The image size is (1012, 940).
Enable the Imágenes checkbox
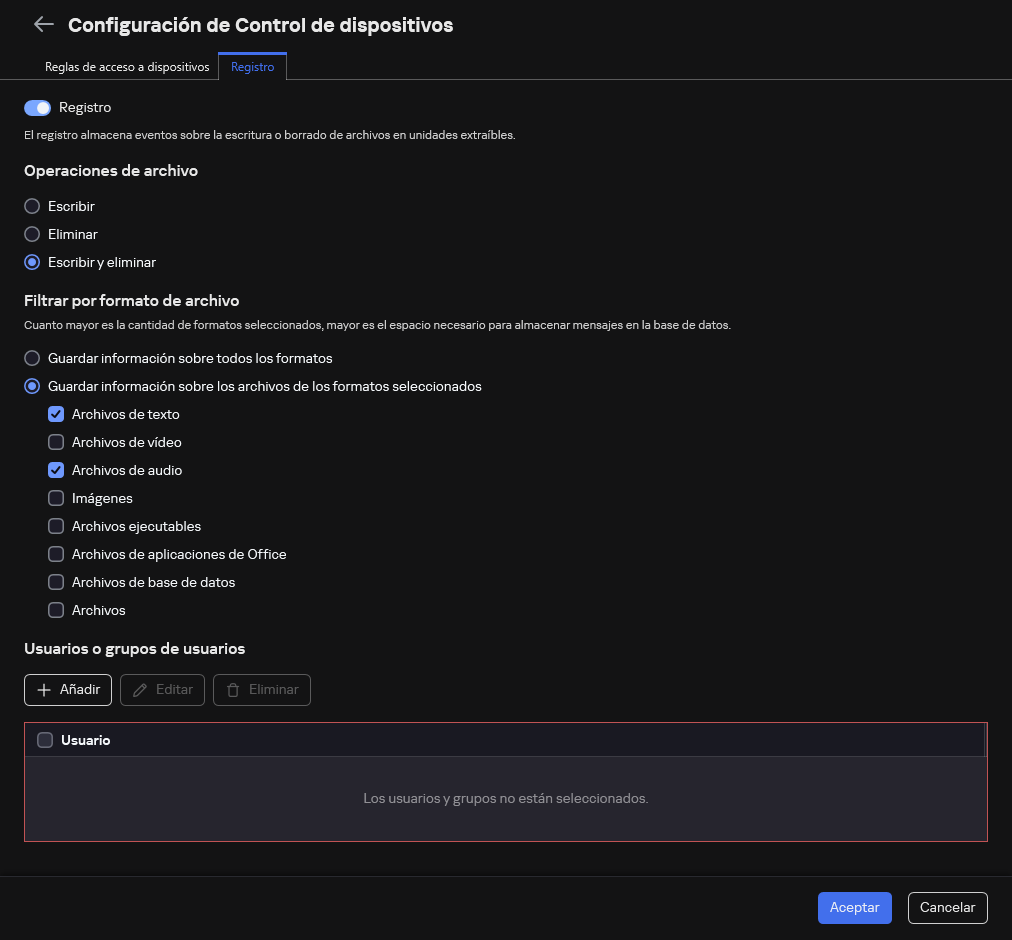coord(56,498)
